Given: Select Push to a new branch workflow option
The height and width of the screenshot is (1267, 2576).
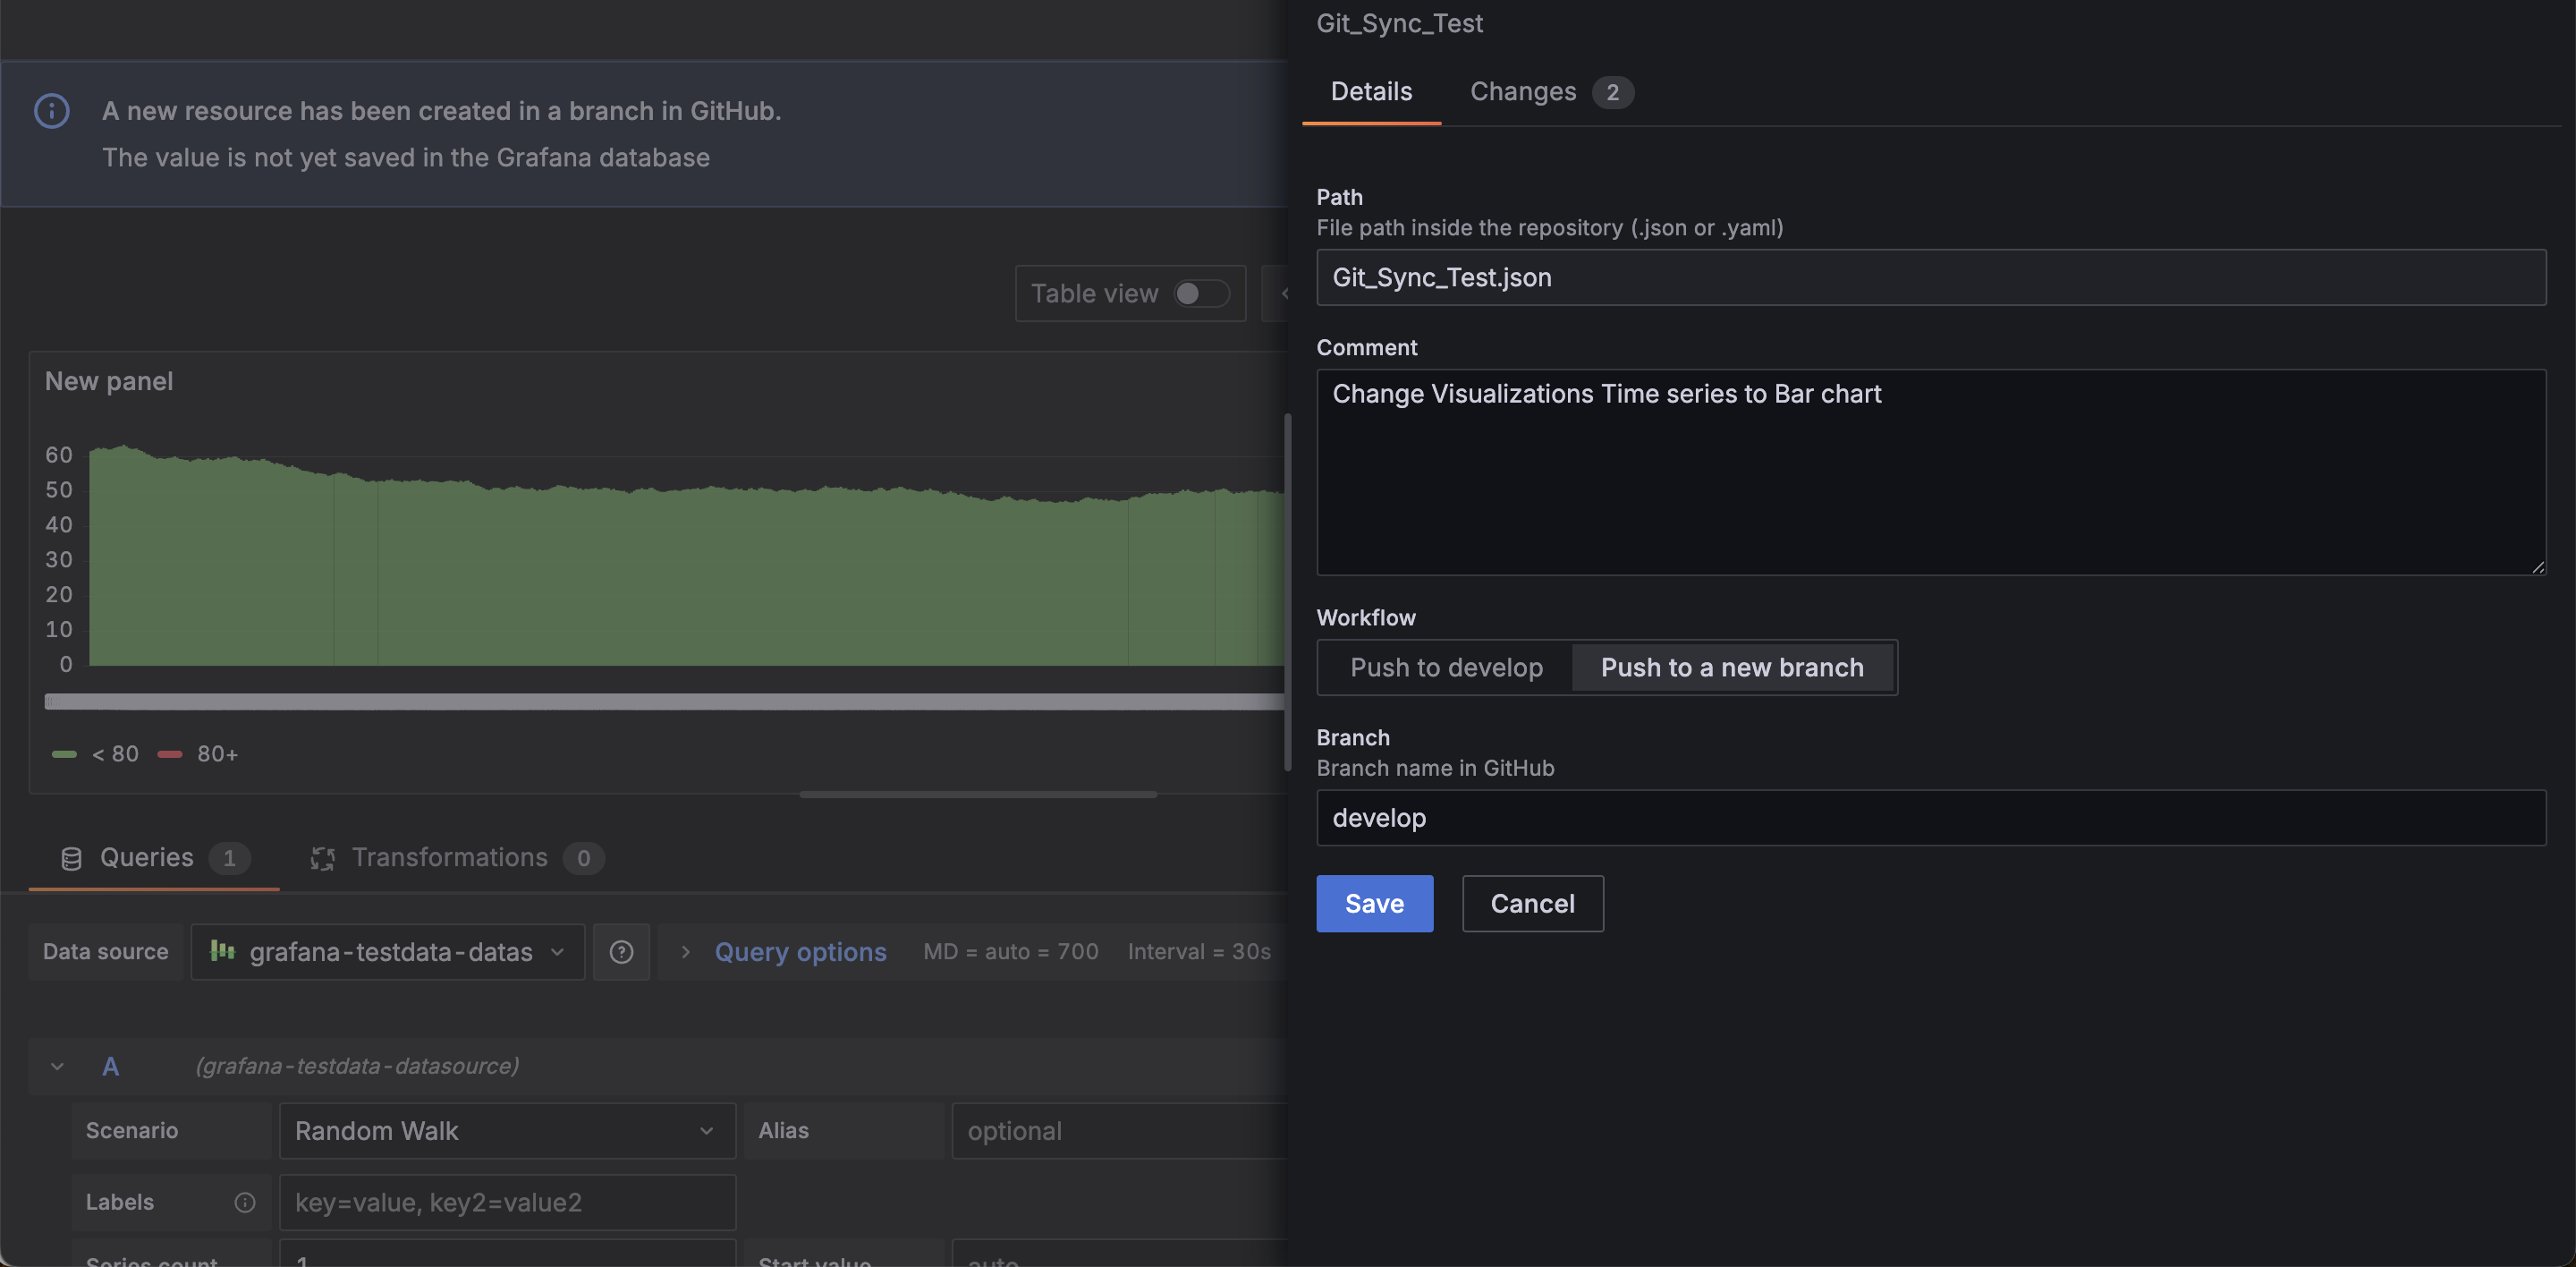Looking at the screenshot, I should (x=1732, y=668).
